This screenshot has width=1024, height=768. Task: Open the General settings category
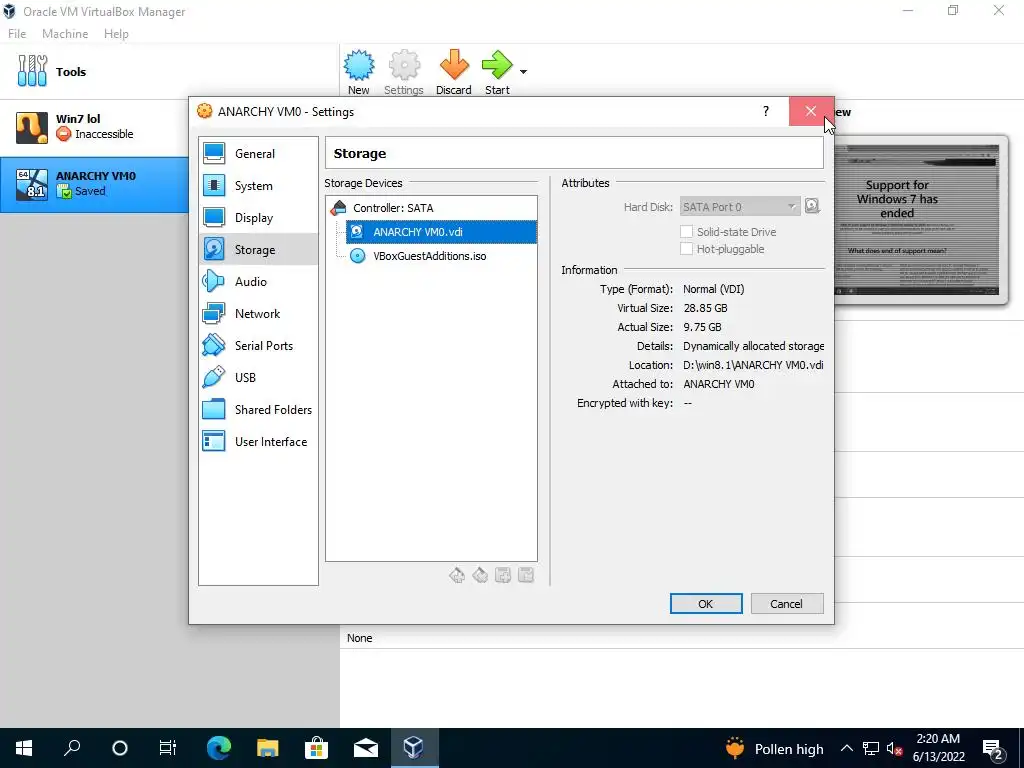point(258,153)
